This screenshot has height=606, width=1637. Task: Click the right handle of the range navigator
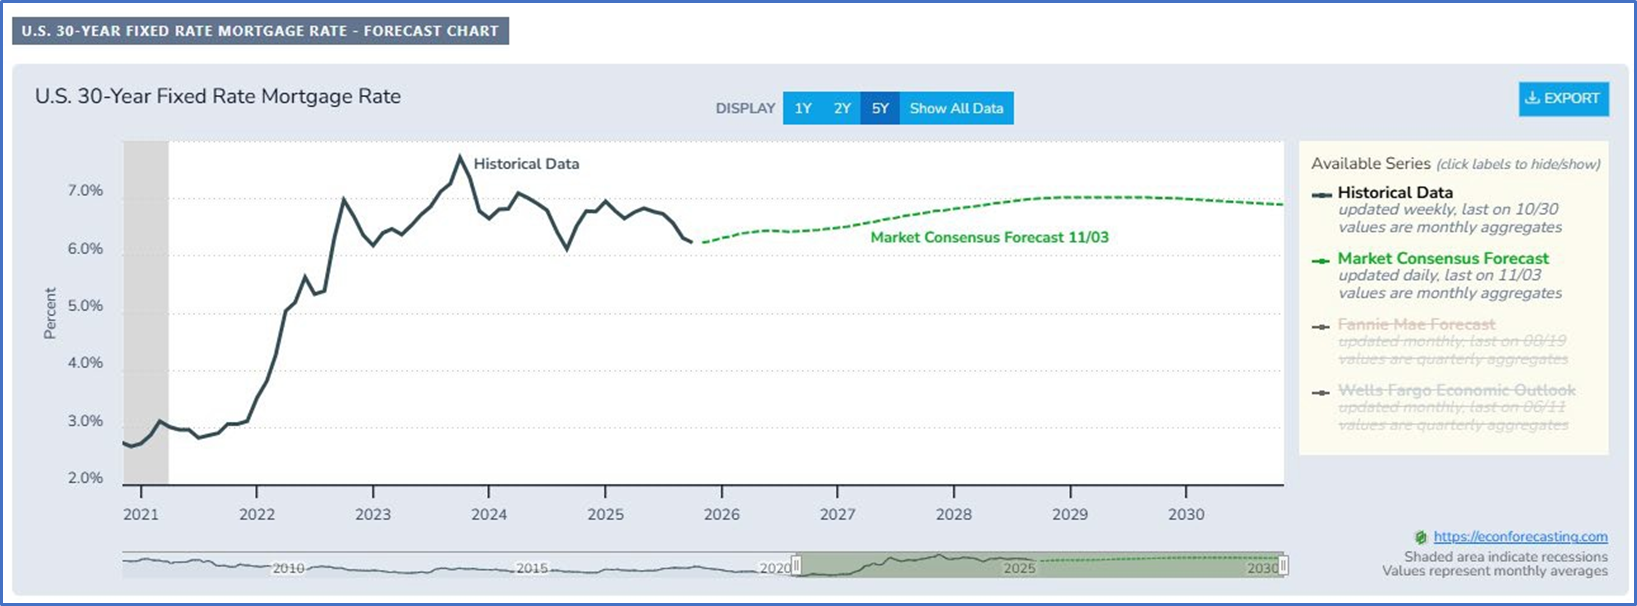(x=1283, y=566)
